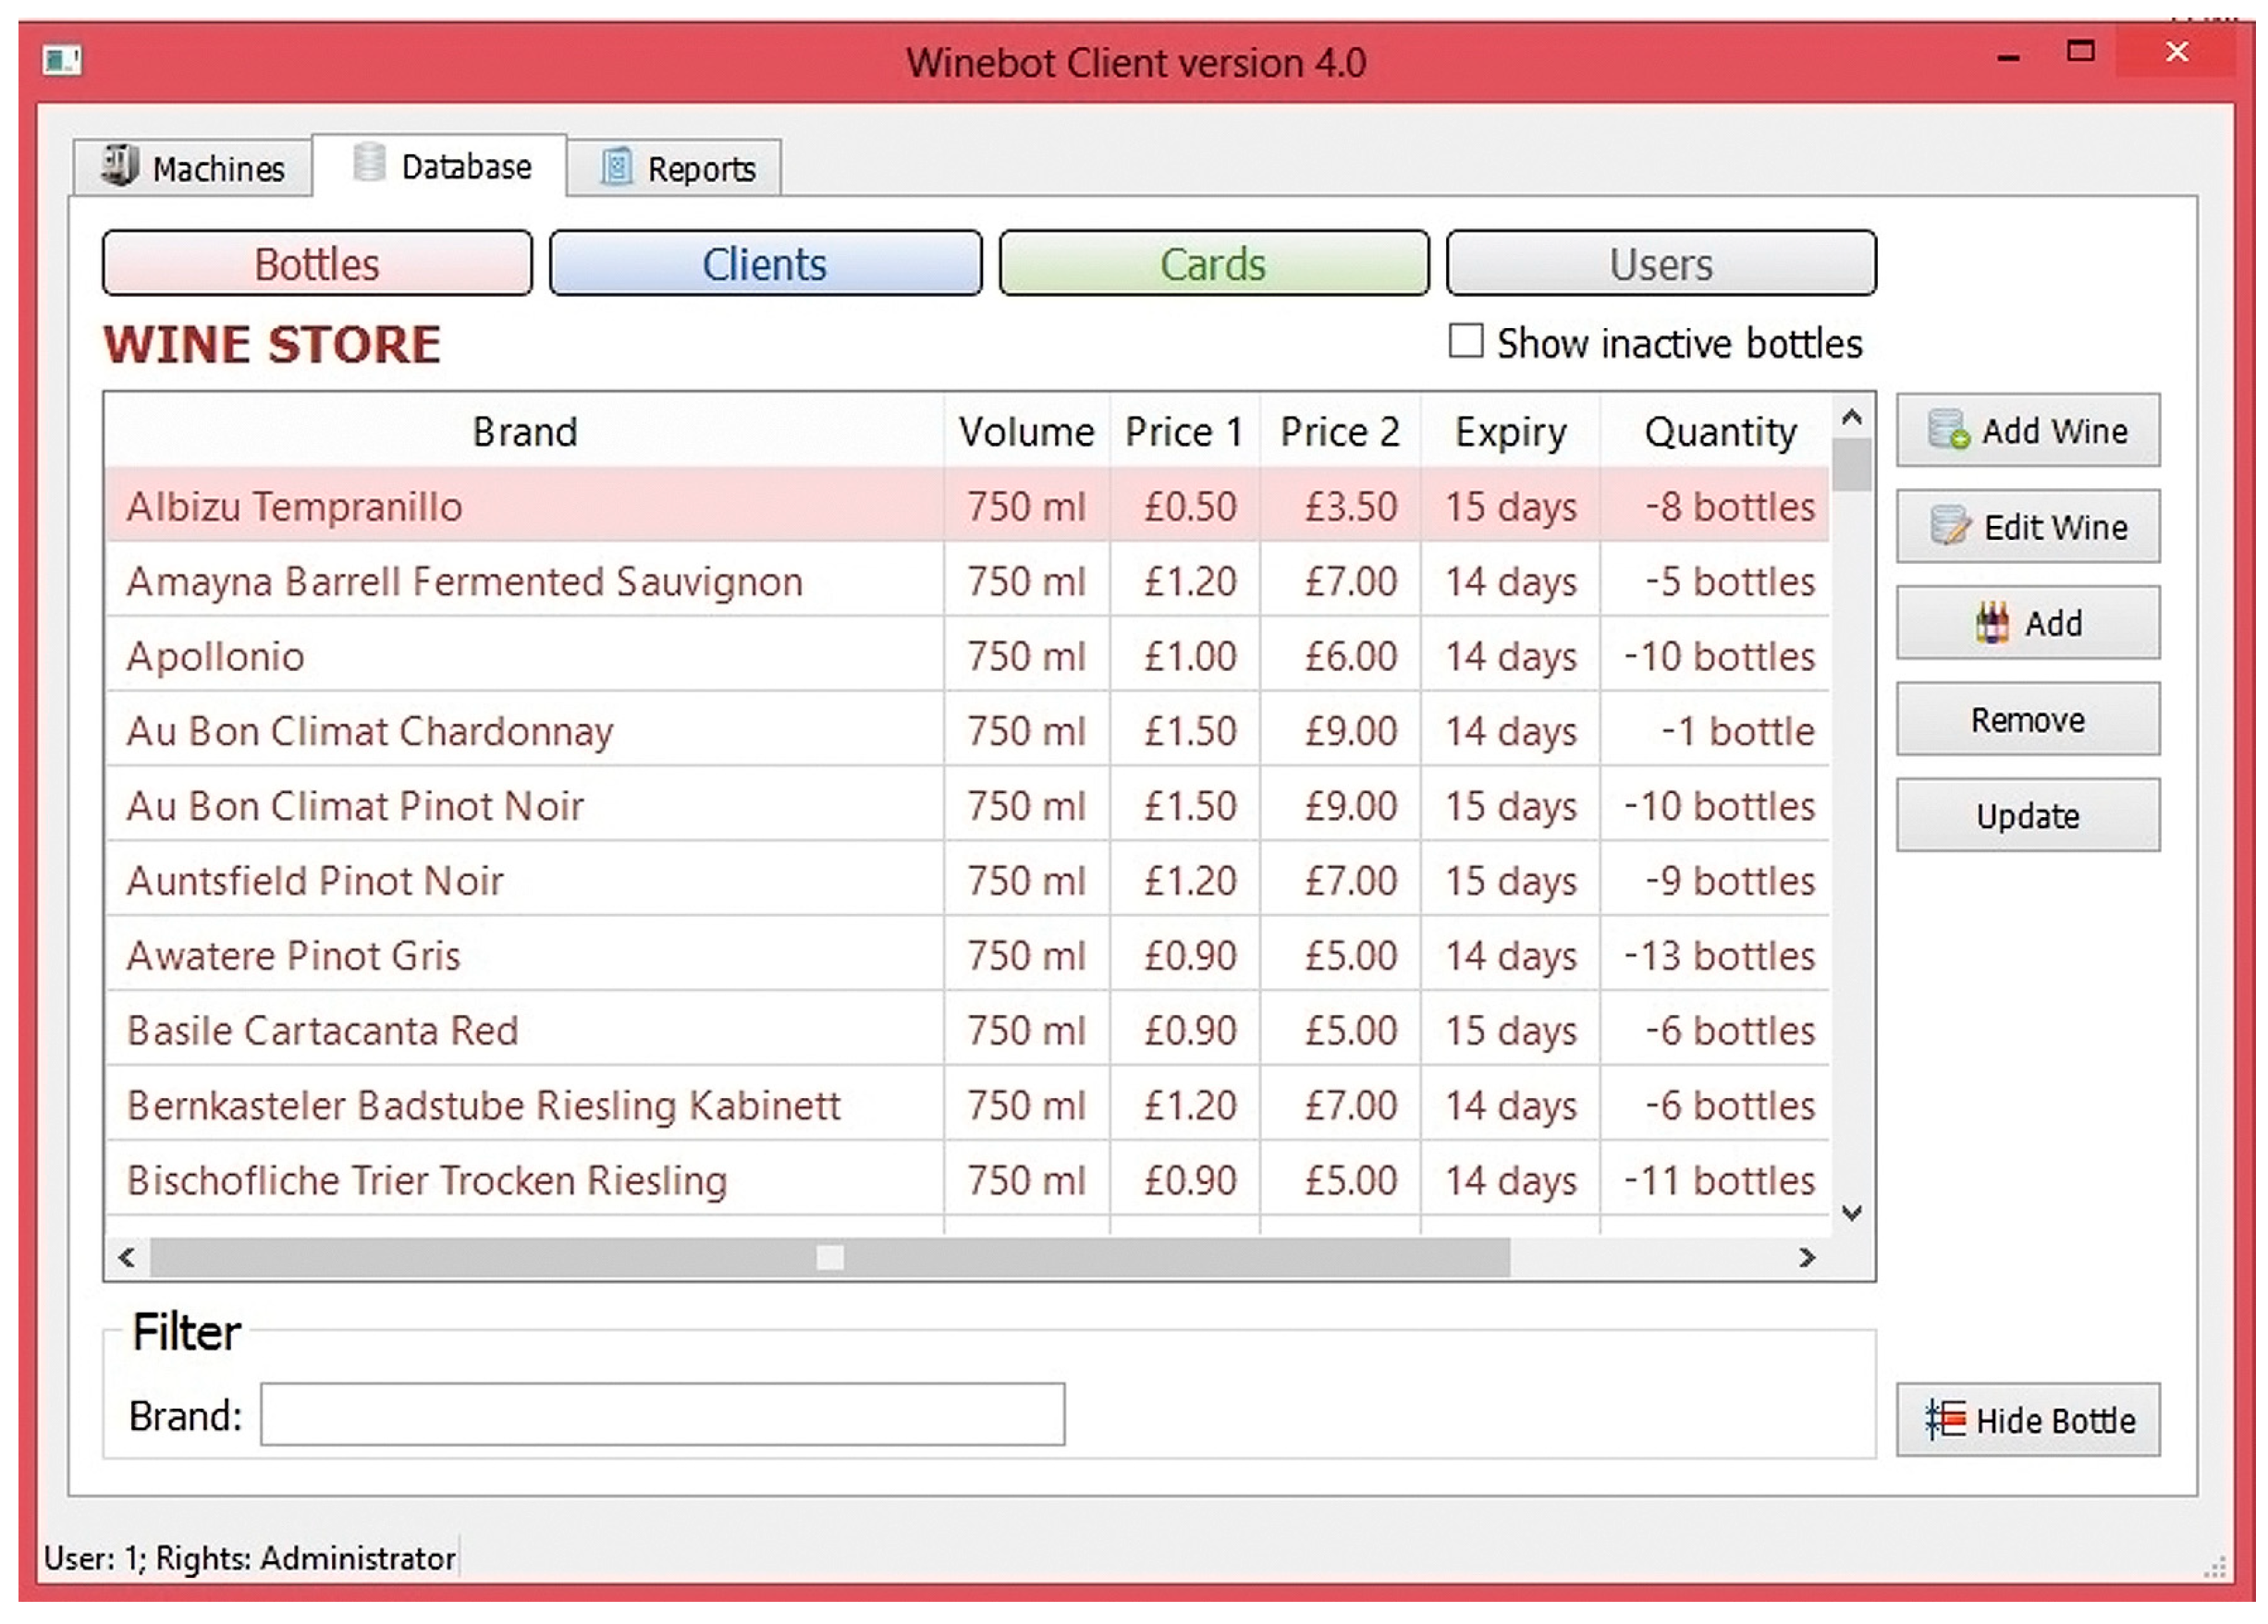Click the horizontal scrollbar thumb

pyautogui.click(x=829, y=1257)
